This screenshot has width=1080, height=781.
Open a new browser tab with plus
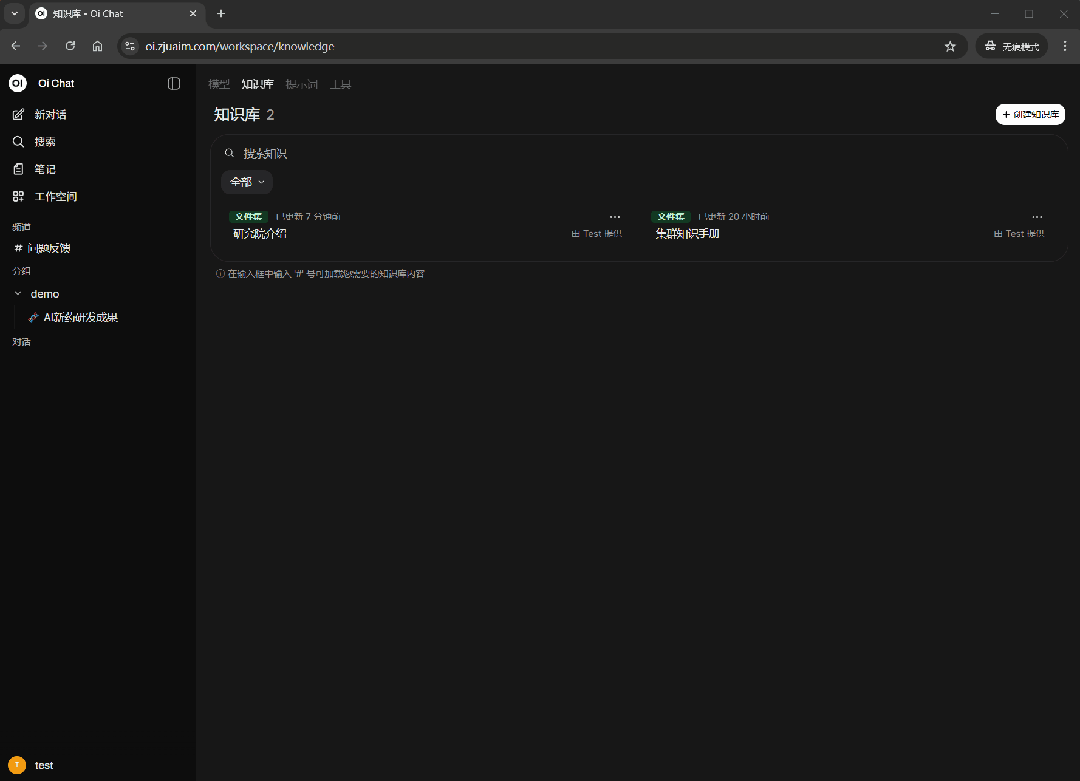pos(221,14)
